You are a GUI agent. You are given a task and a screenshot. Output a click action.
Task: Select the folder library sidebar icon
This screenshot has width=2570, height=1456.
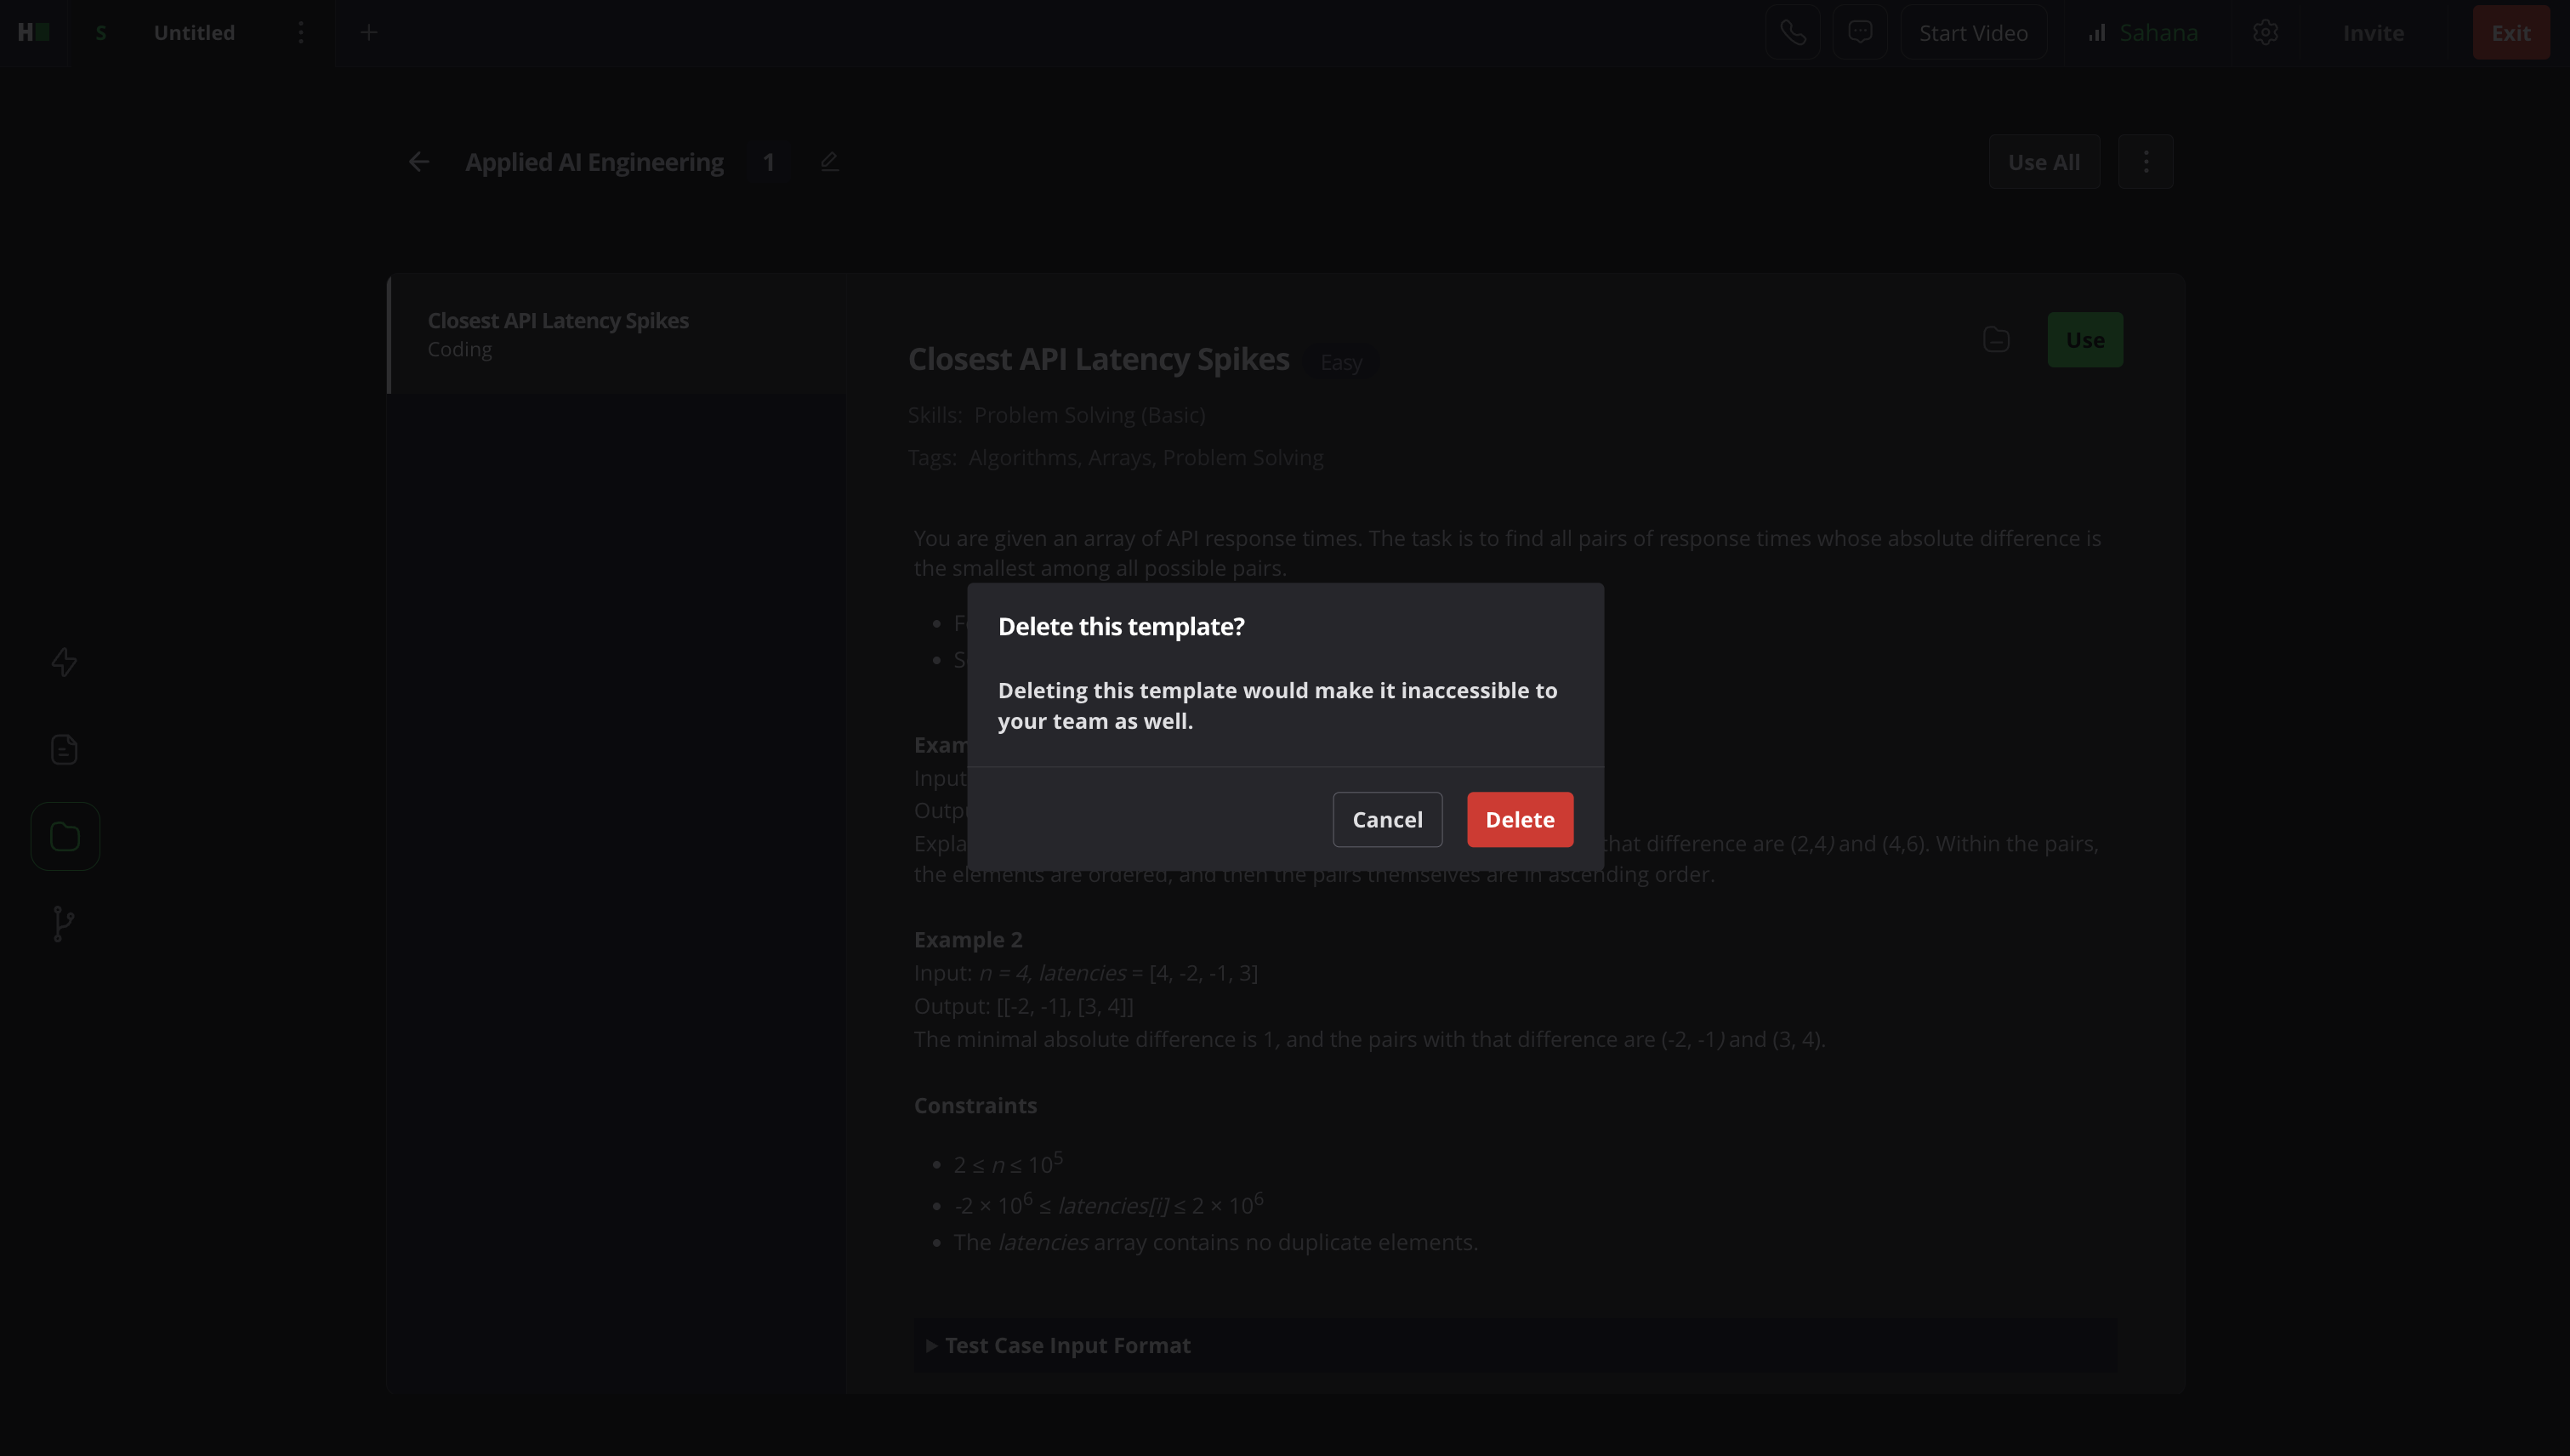64,836
